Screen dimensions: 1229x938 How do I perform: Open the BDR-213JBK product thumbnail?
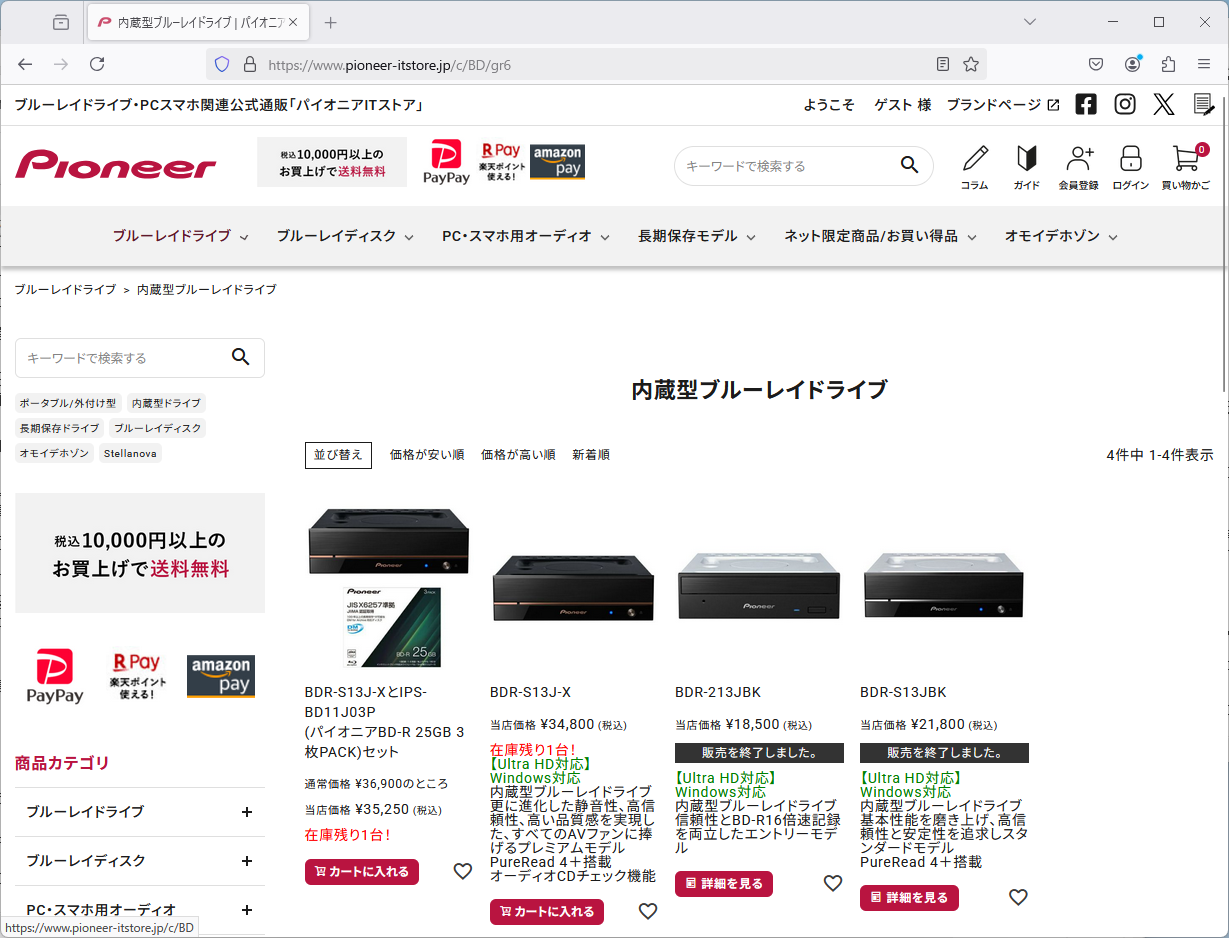(x=759, y=586)
